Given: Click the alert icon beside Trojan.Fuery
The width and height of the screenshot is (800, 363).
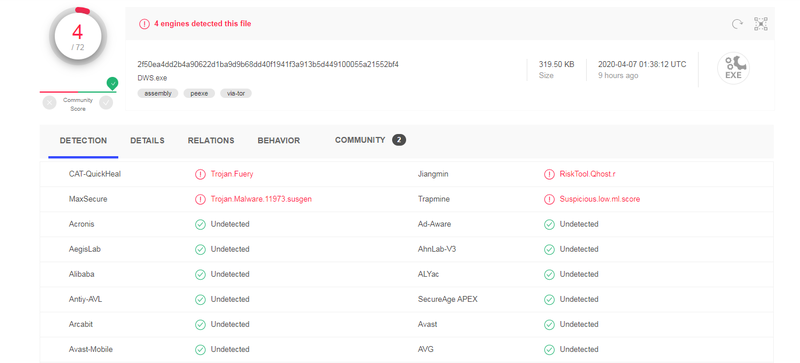Looking at the screenshot, I should (200, 174).
